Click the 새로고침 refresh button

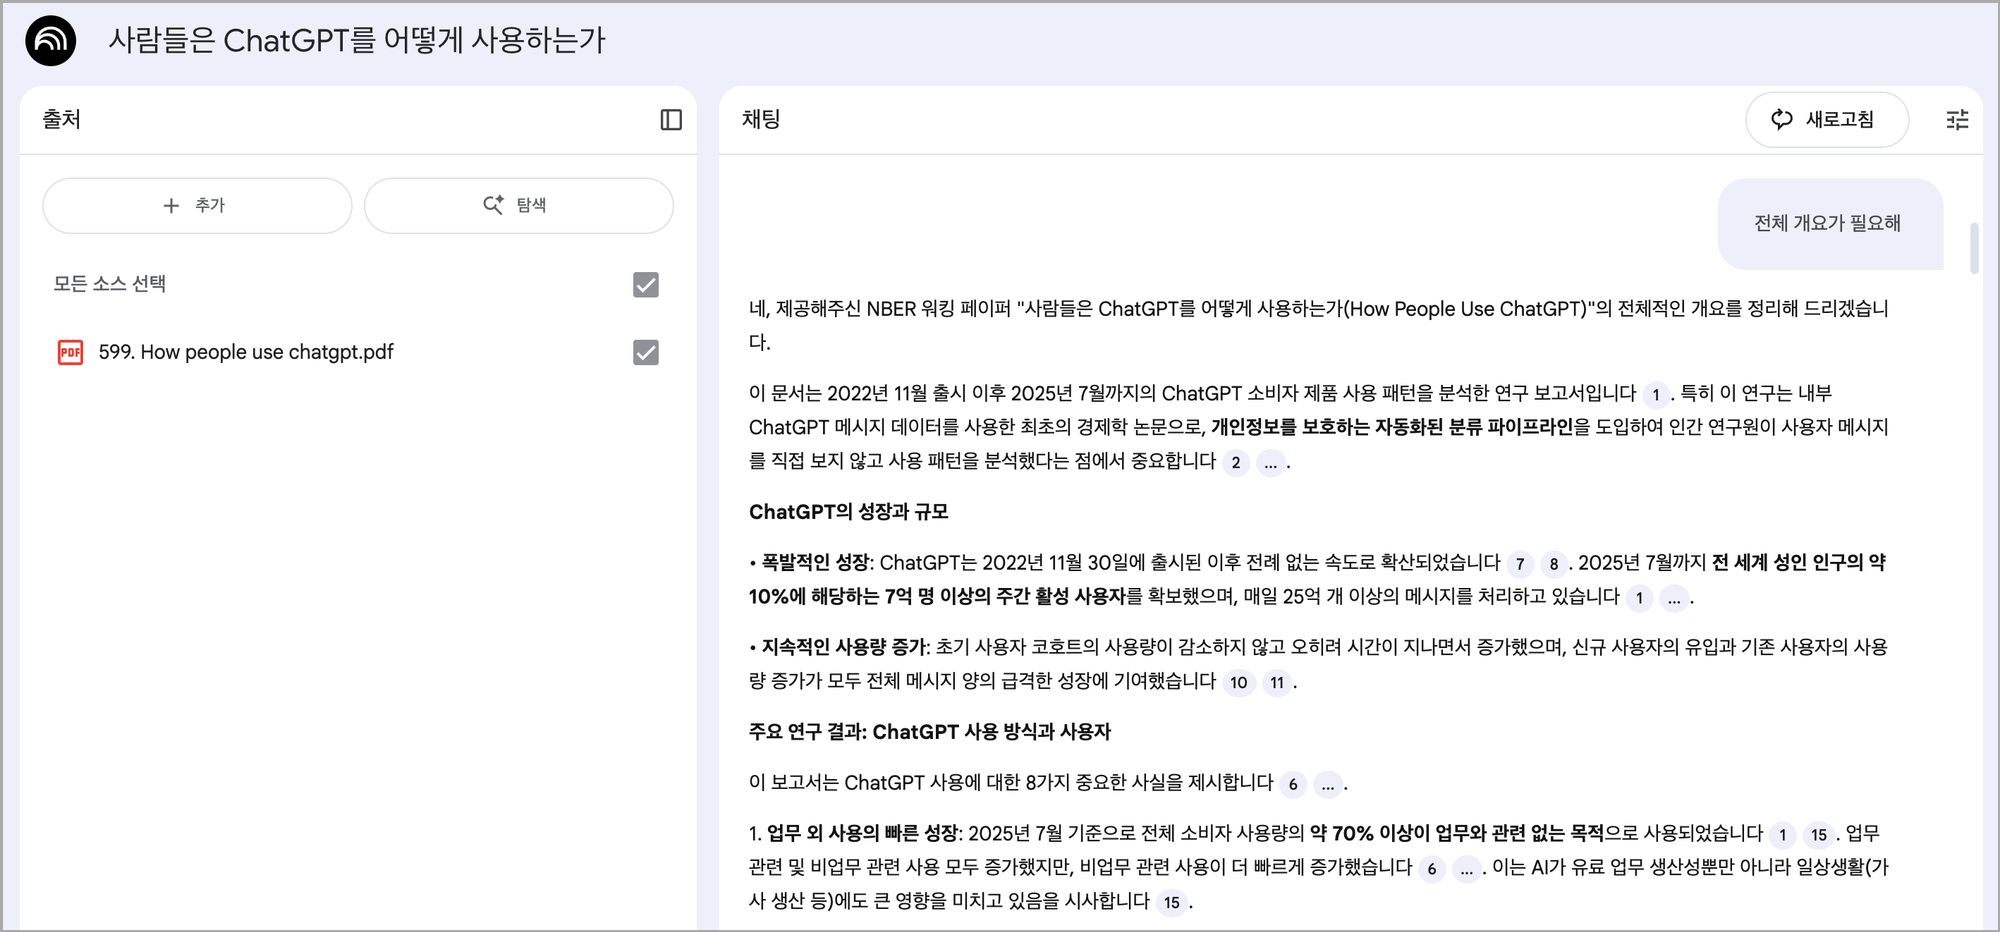click(1827, 120)
